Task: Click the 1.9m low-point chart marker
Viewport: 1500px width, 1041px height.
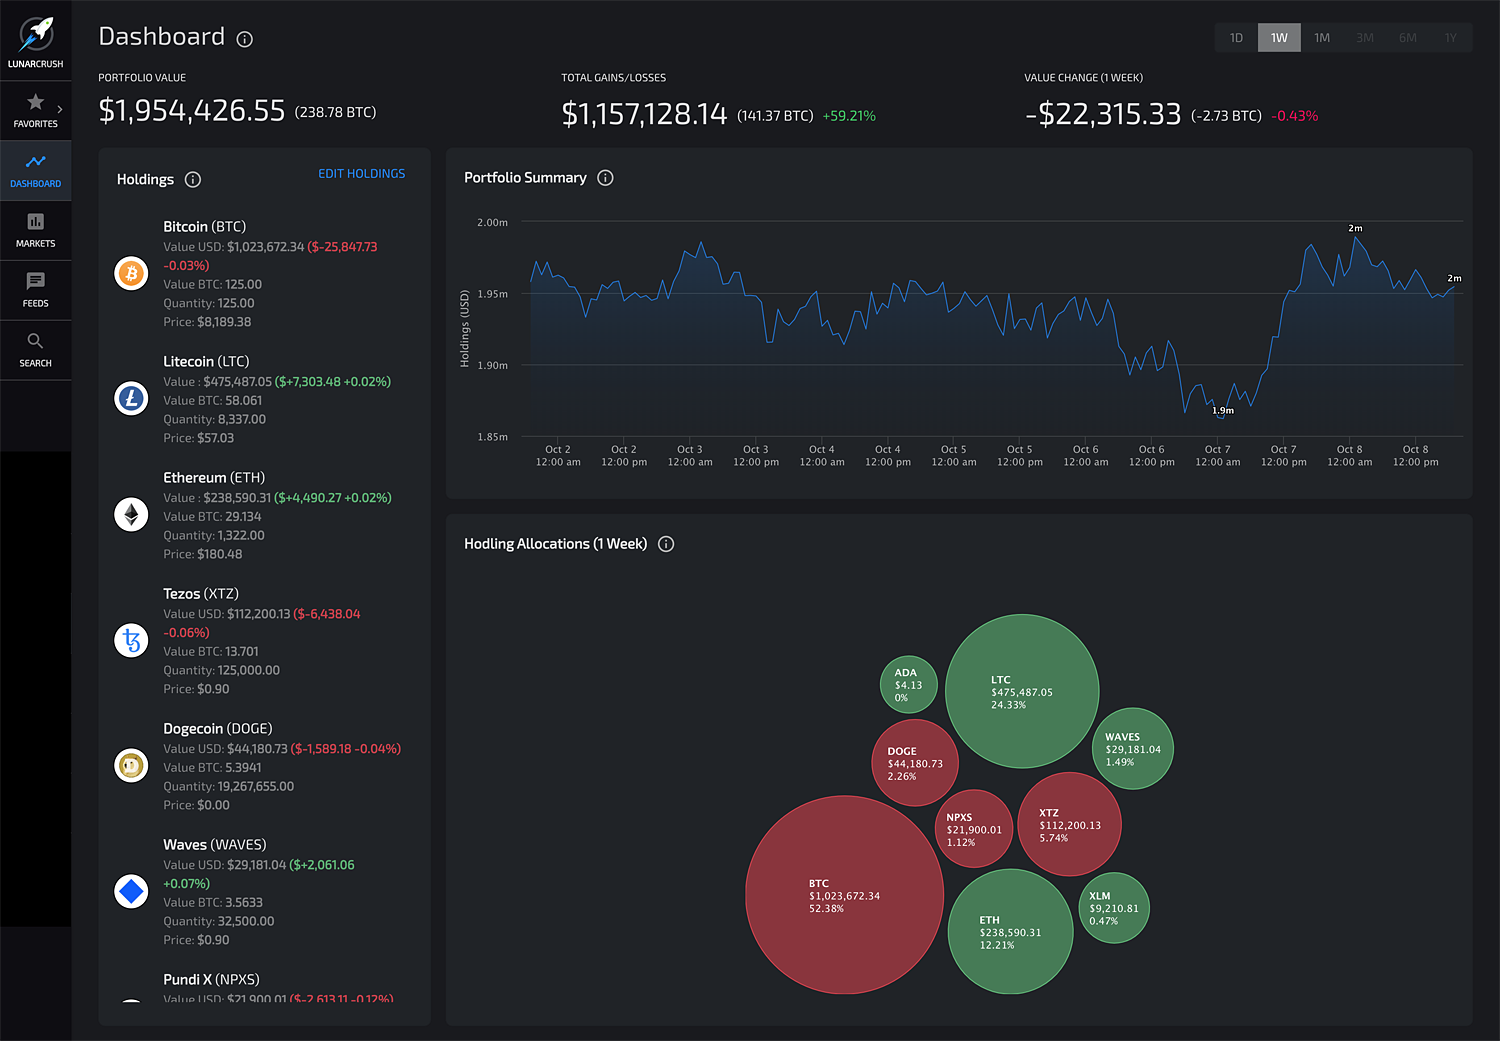Action: (x=1223, y=410)
